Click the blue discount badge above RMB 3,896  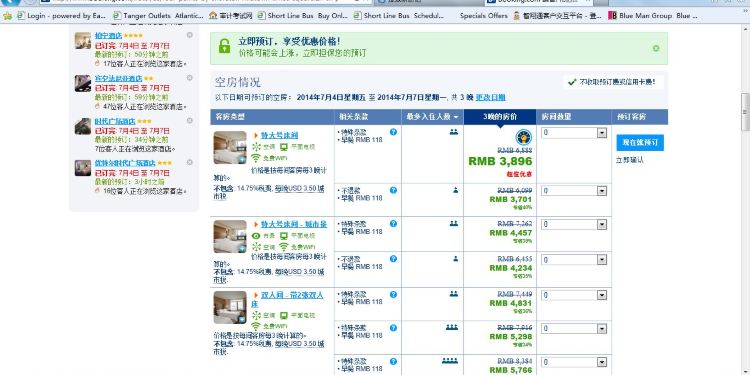(523, 137)
